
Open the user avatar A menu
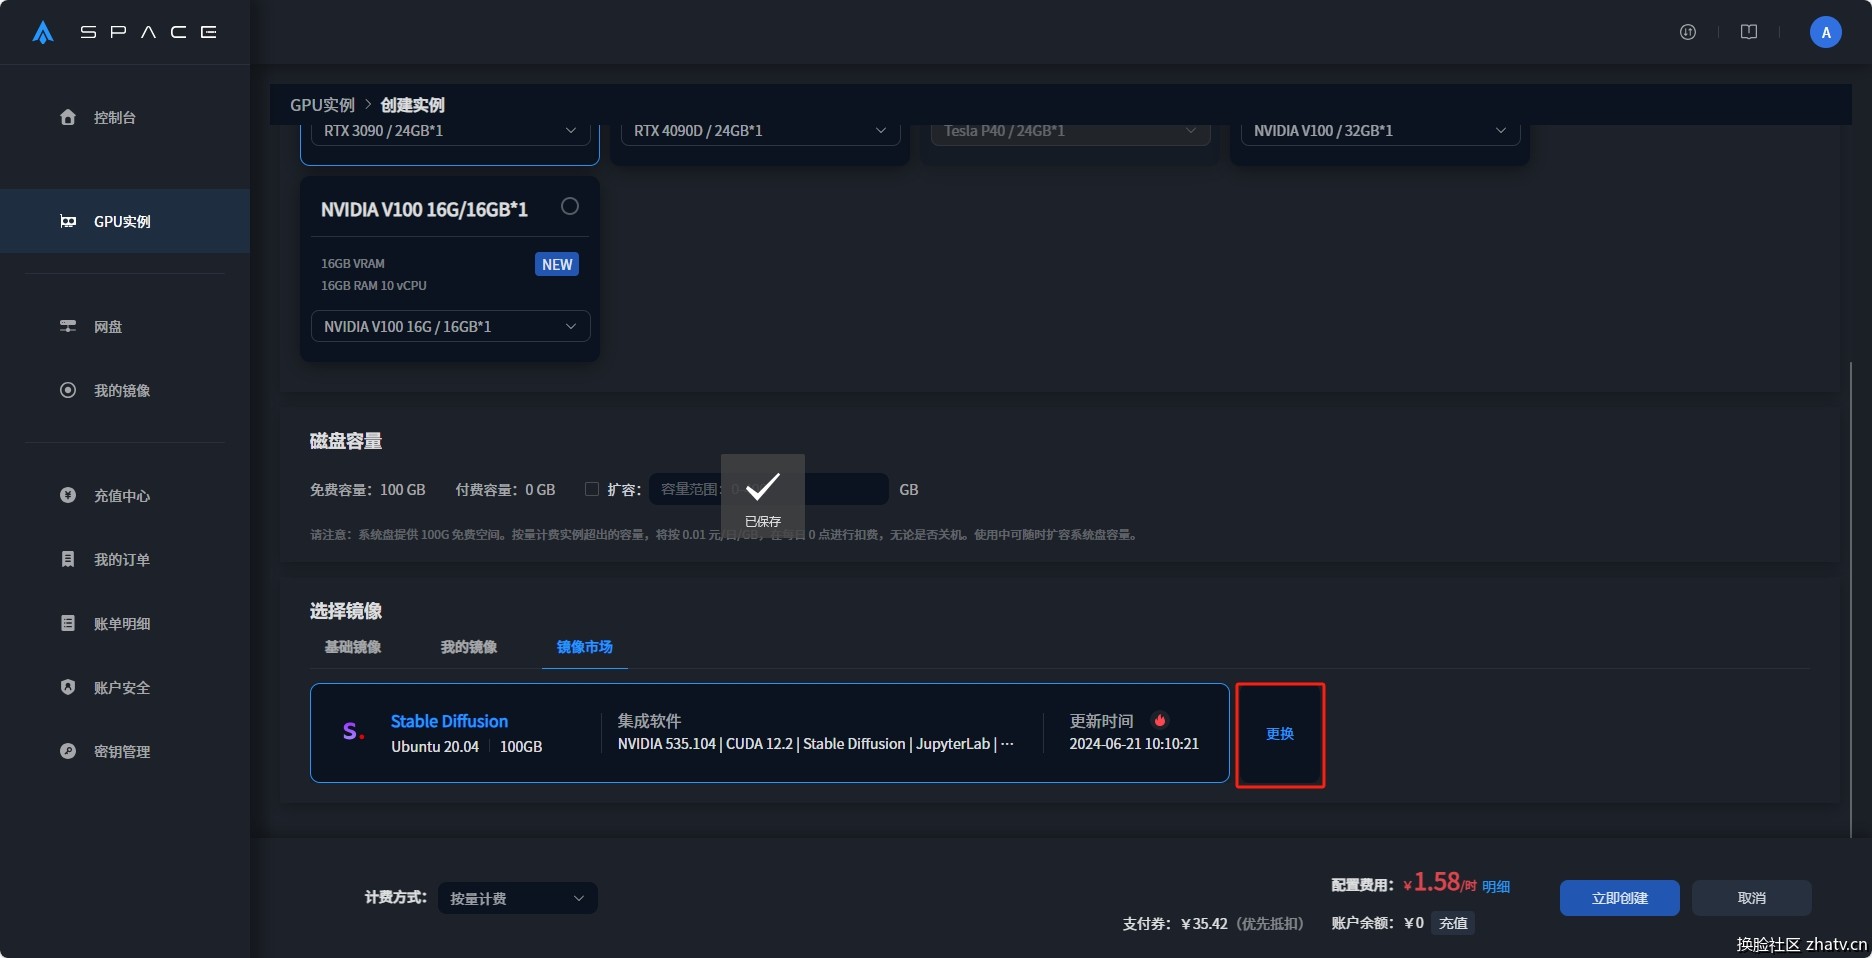[x=1826, y=32]
